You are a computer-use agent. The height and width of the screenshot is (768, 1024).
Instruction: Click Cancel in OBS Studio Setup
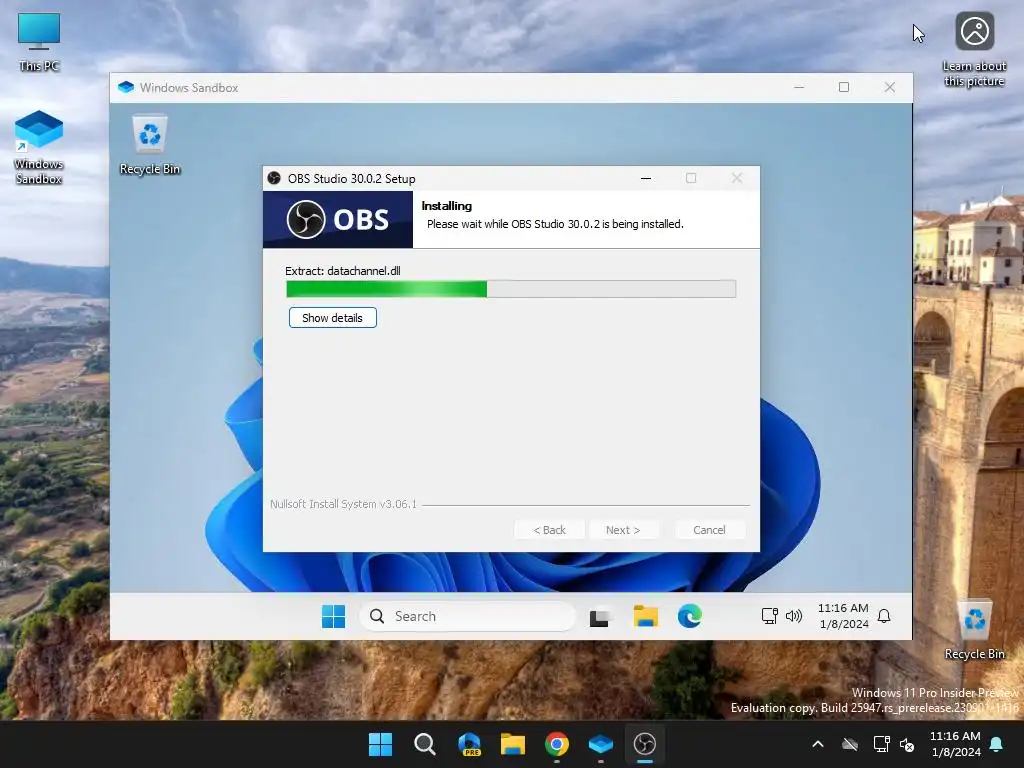coord(709,530)
